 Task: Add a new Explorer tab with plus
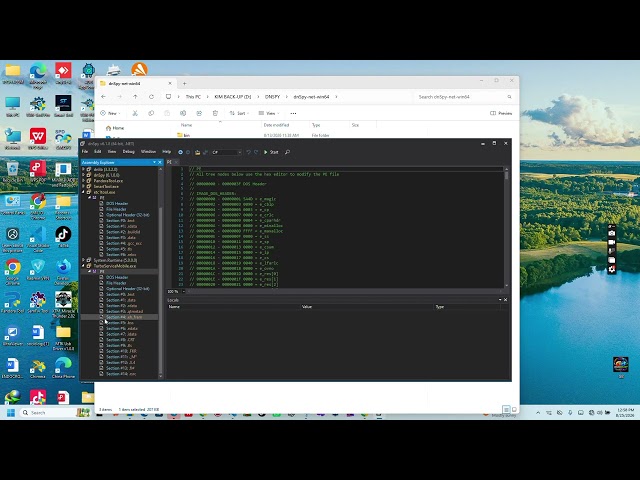tap(184, 83)
